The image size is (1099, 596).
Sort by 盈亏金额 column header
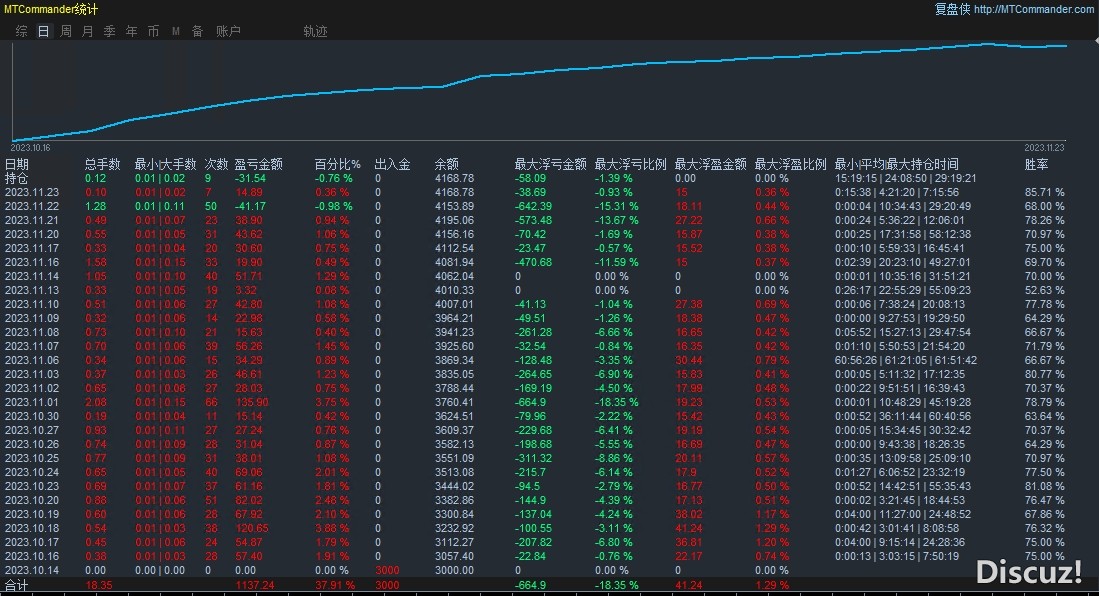[258, 164]
